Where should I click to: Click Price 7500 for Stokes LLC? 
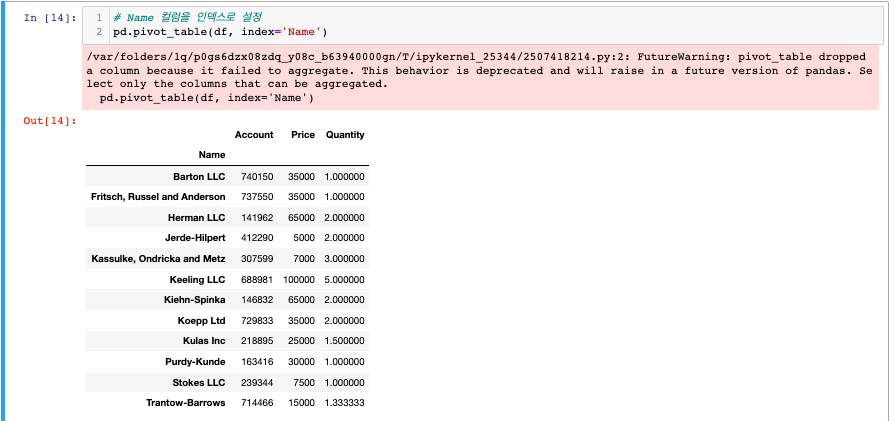pyautogui.click(x=304, y=382)
